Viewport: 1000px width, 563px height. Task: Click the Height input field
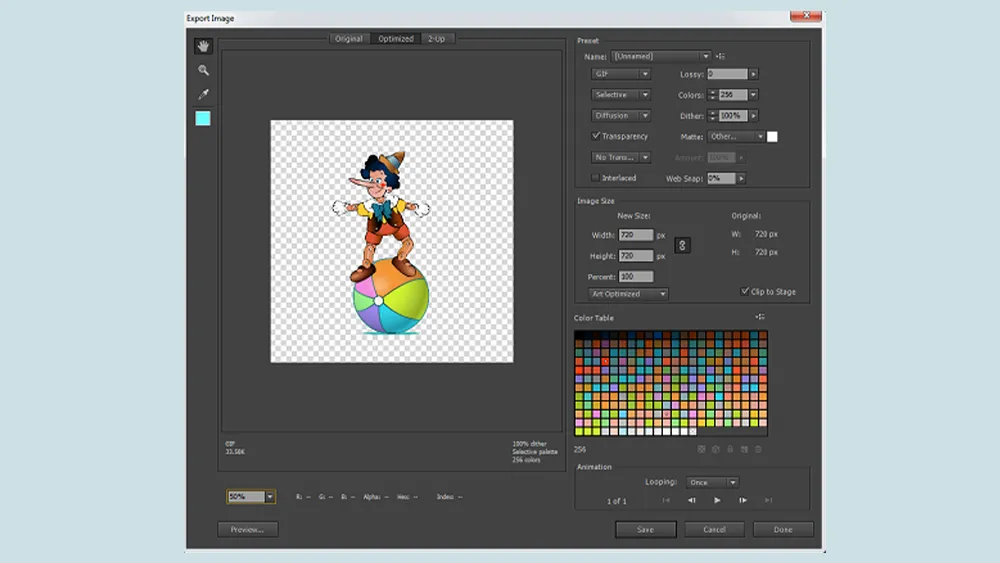click(636, 256)
